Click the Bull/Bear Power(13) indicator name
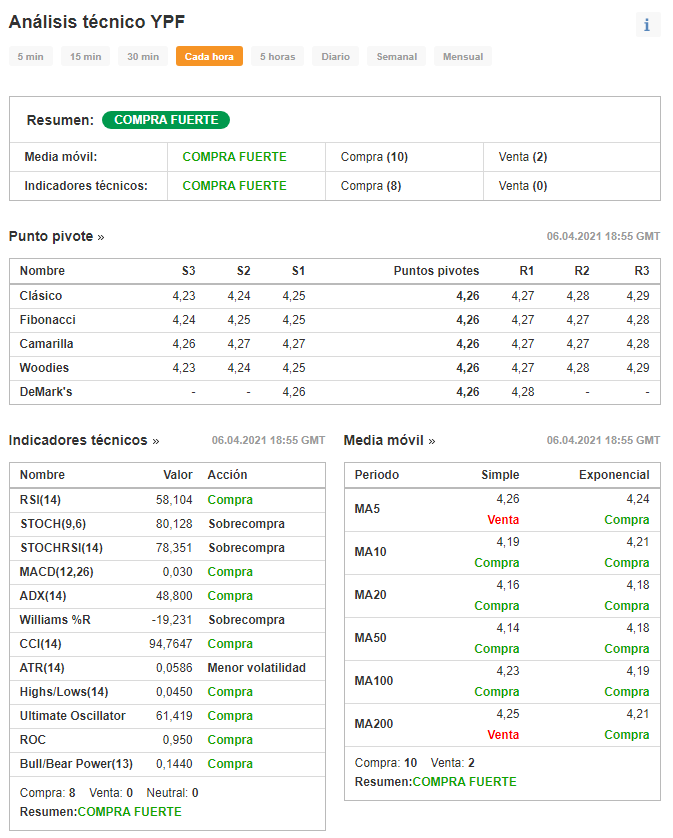 pos(76,764)
